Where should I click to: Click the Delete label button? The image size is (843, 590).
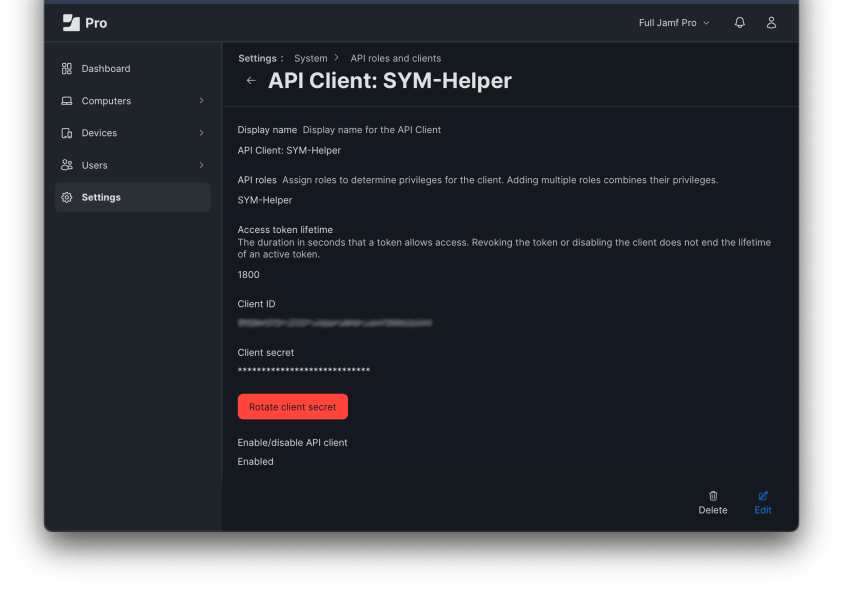(x=713, y=510)
